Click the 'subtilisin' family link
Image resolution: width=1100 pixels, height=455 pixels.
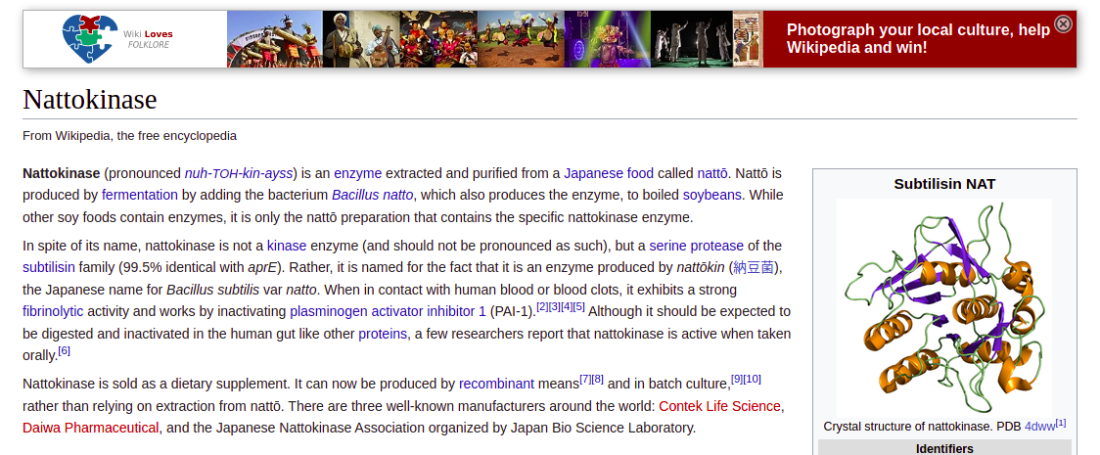pos(48,268)
